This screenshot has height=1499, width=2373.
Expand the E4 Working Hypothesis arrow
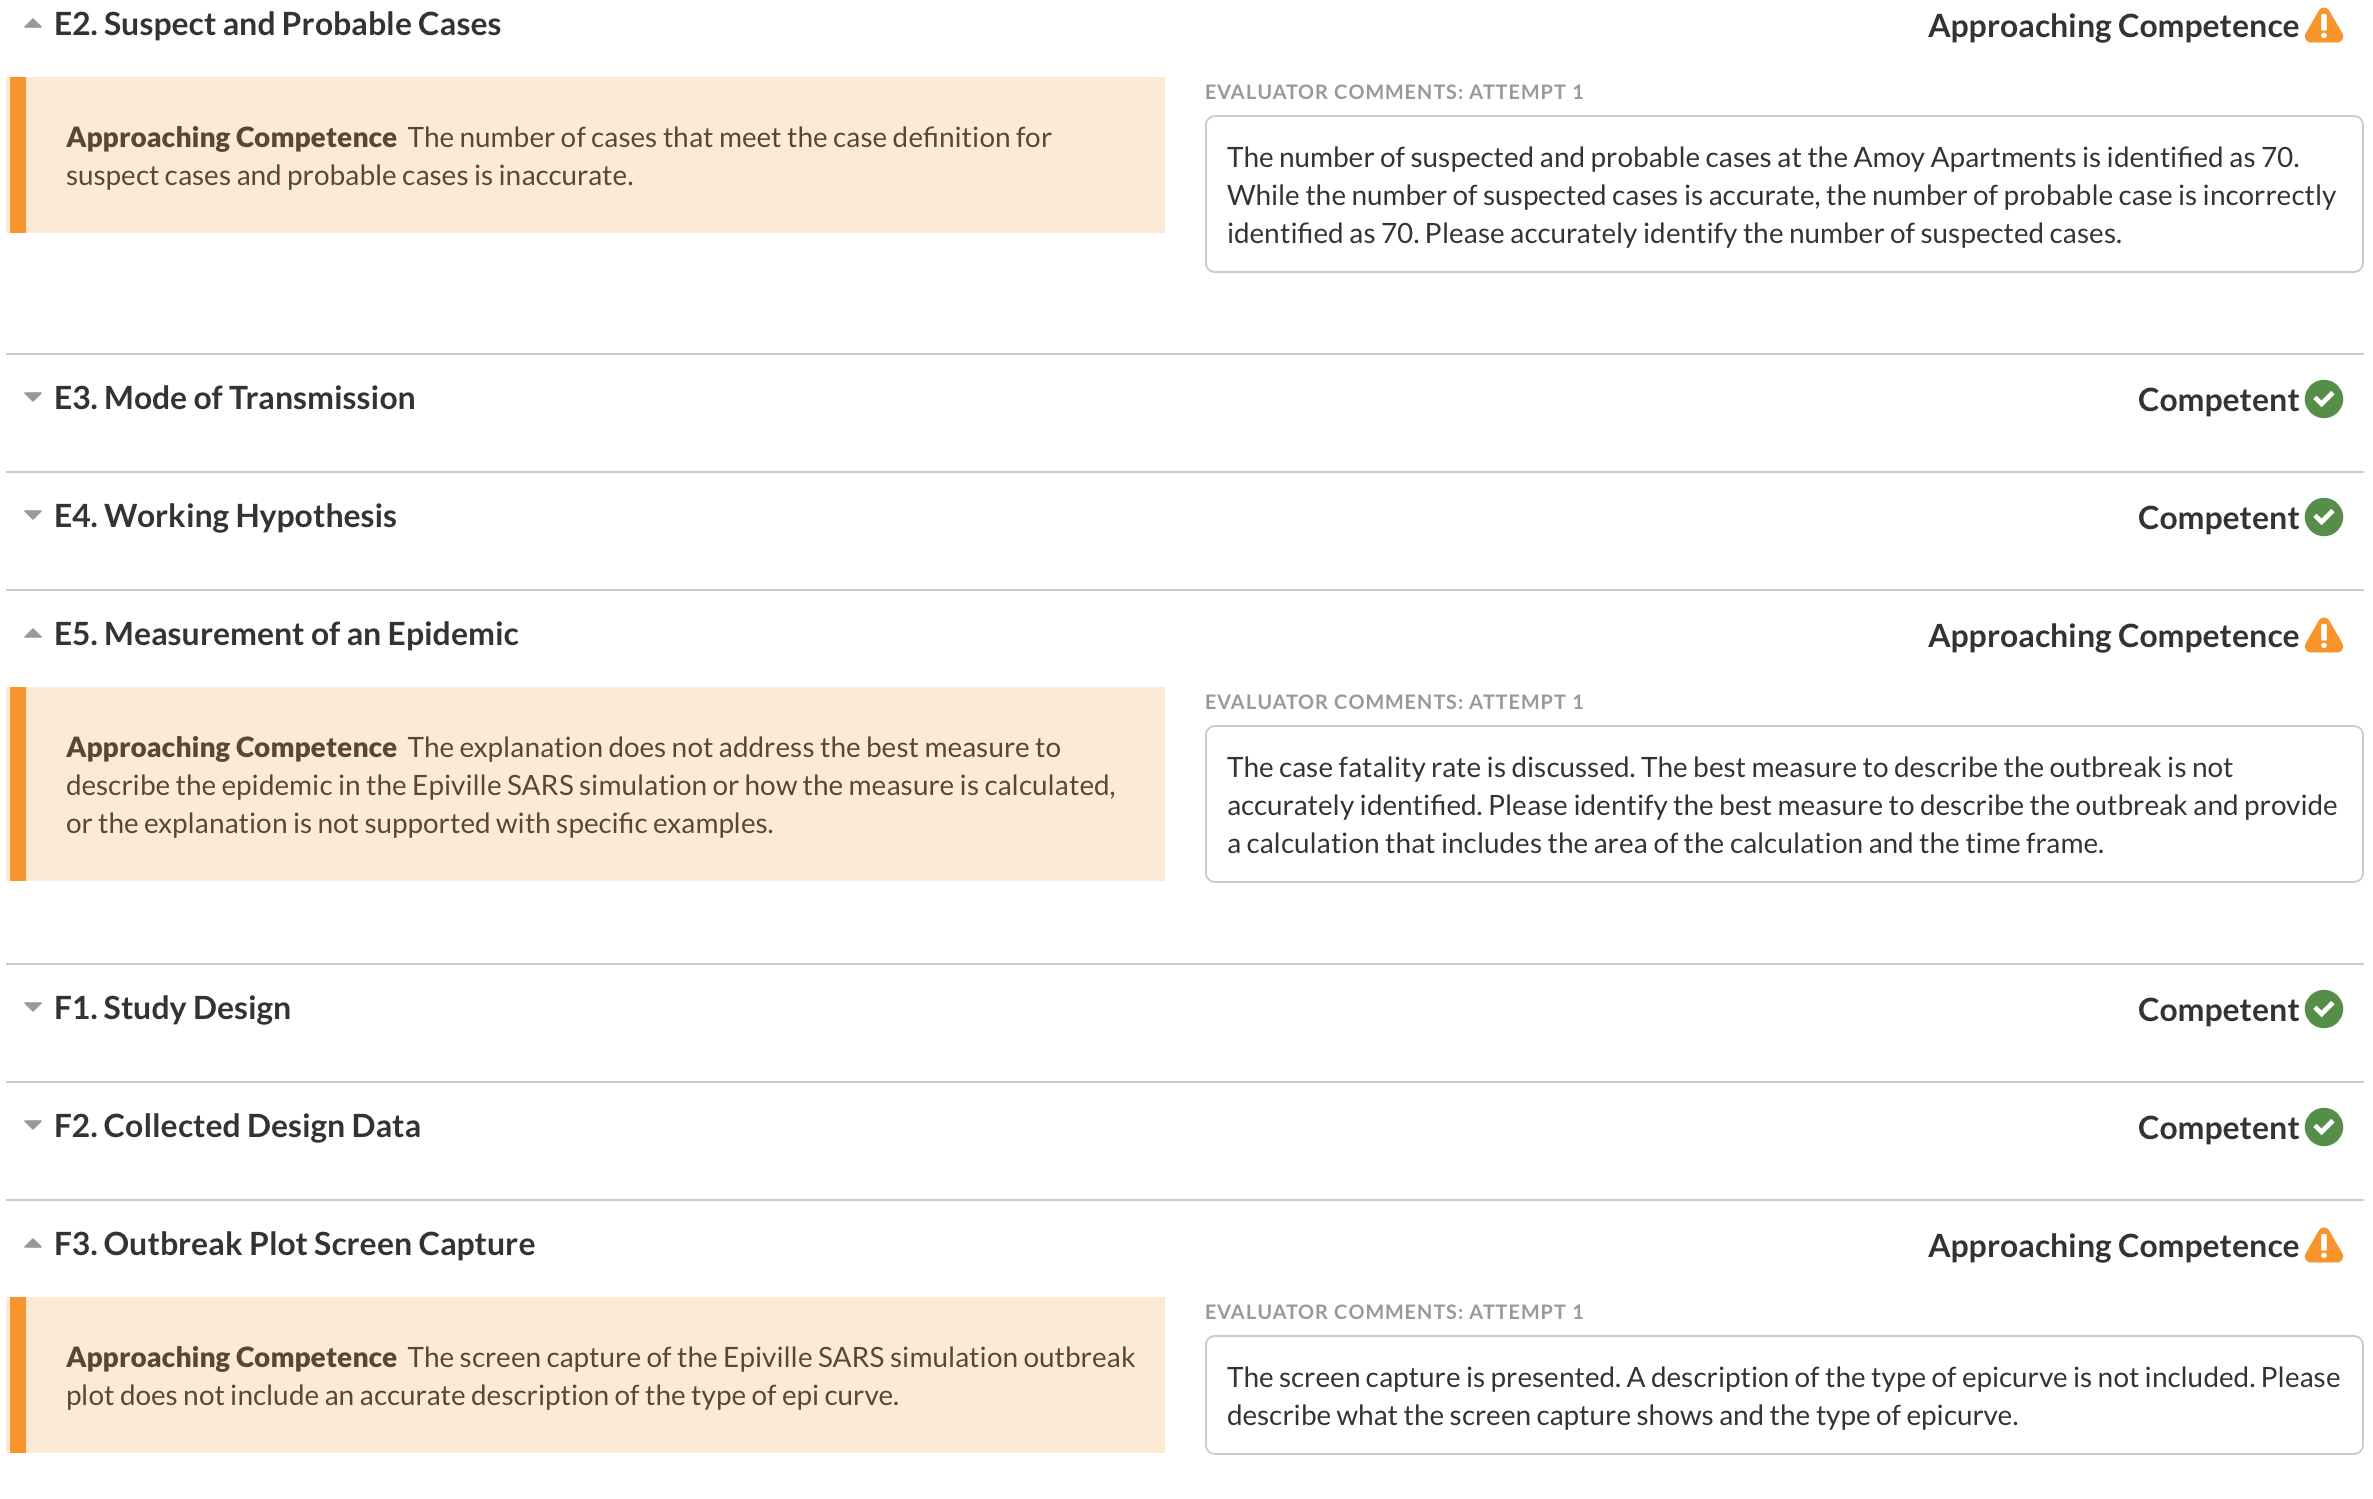(33, 516)
